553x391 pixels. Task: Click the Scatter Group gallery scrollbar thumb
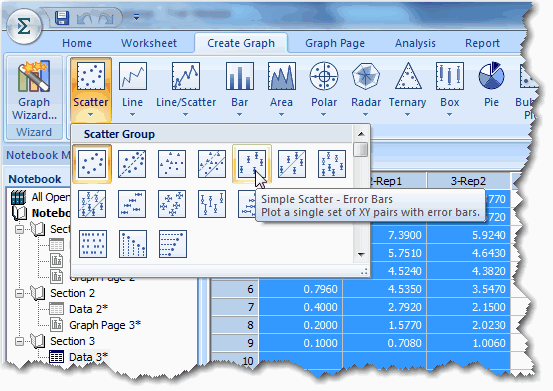[x=361, y=149]
